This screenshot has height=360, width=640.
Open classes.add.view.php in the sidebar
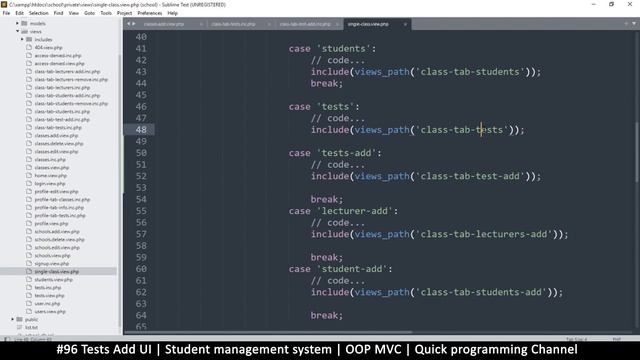click(56, 135)
